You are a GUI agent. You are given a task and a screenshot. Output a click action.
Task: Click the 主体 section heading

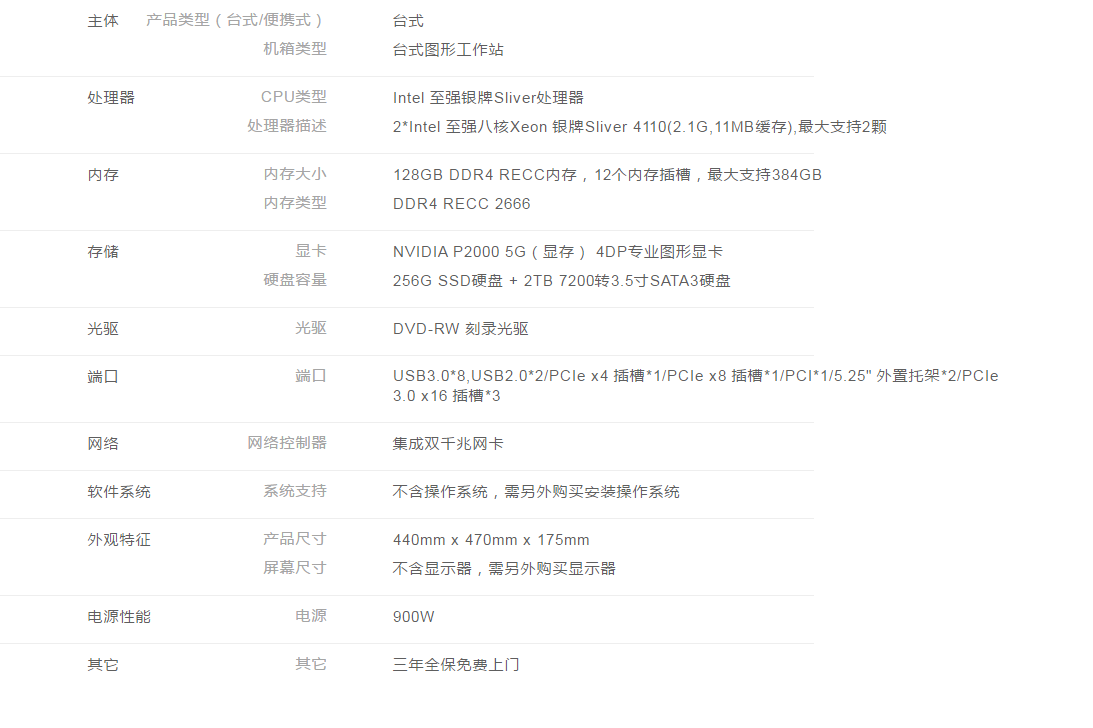(103, 21)
